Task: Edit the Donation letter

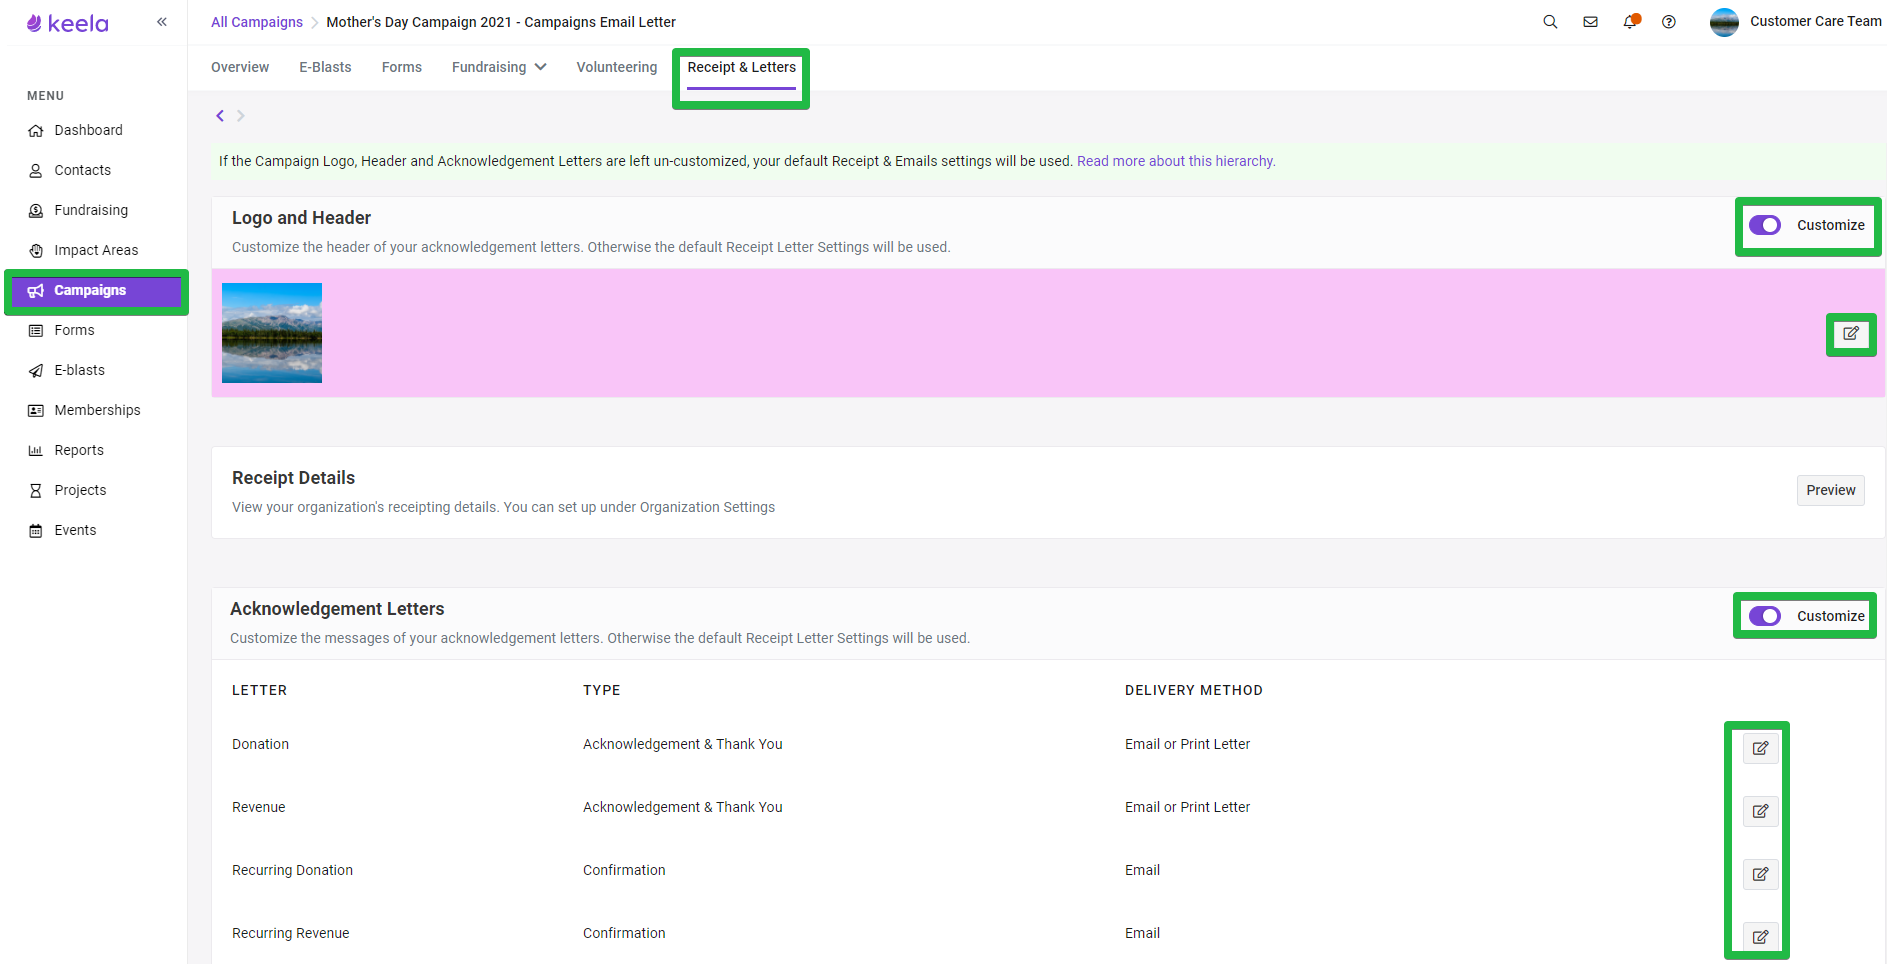Action: tap(1761, 748)
